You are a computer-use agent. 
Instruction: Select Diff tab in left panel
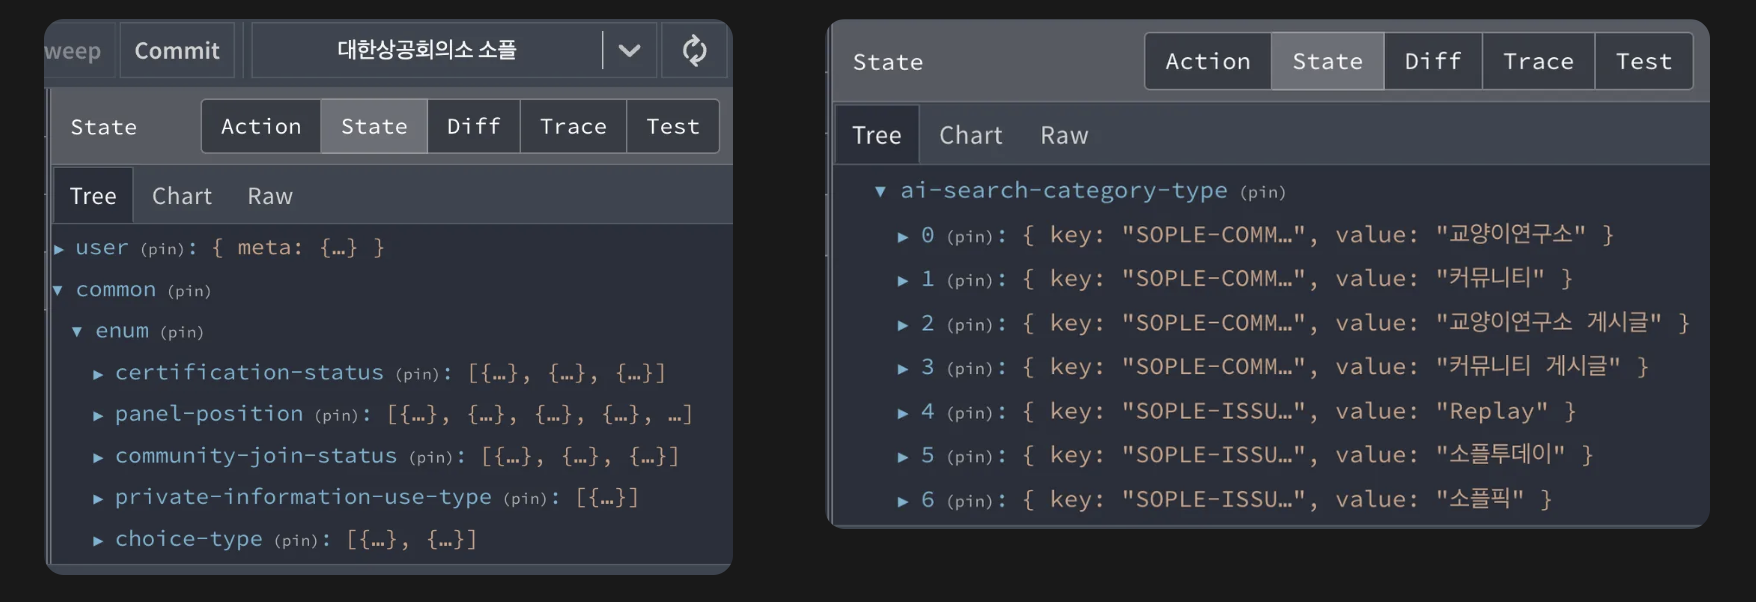pyautogui.click(x=473, y=126)
